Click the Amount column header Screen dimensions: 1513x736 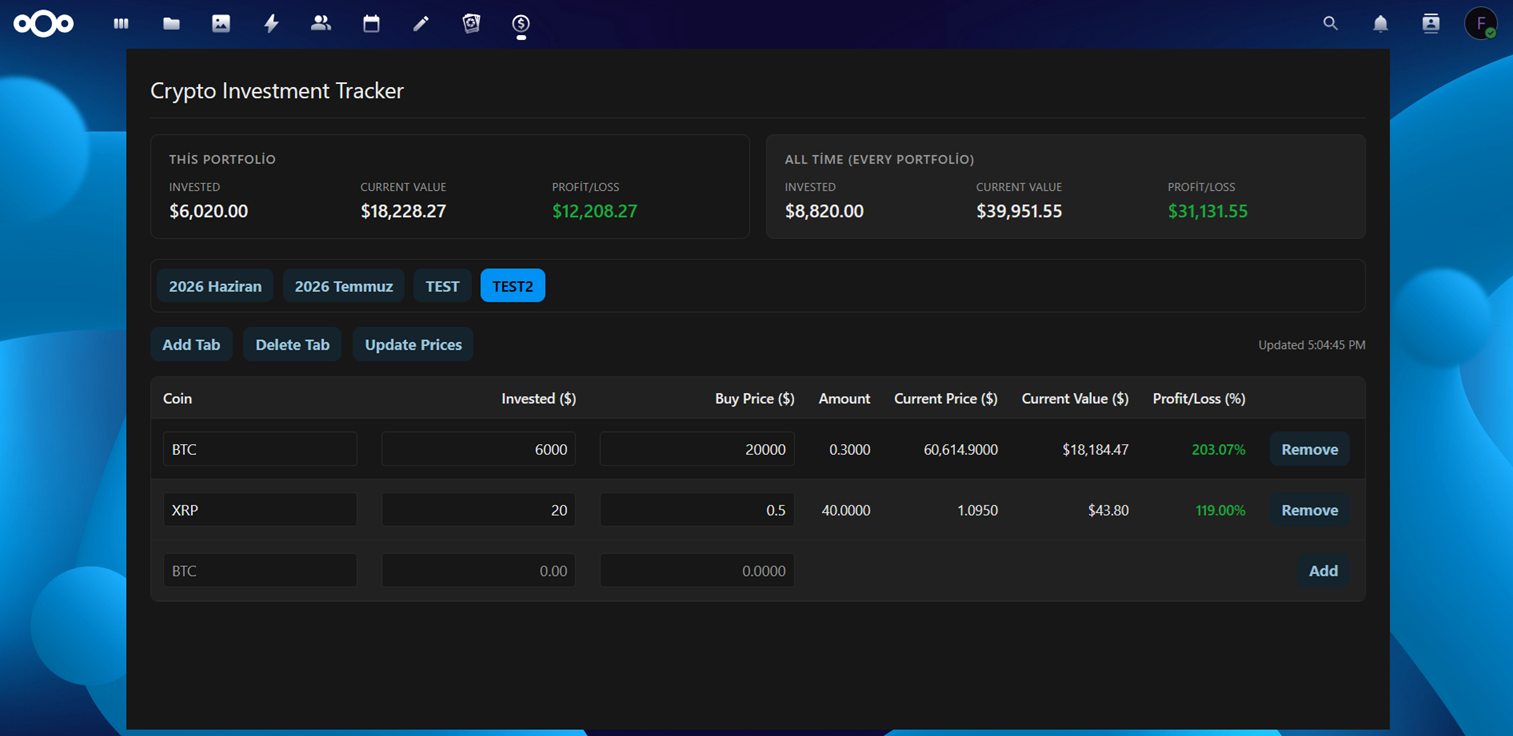(x=844, y=398)
